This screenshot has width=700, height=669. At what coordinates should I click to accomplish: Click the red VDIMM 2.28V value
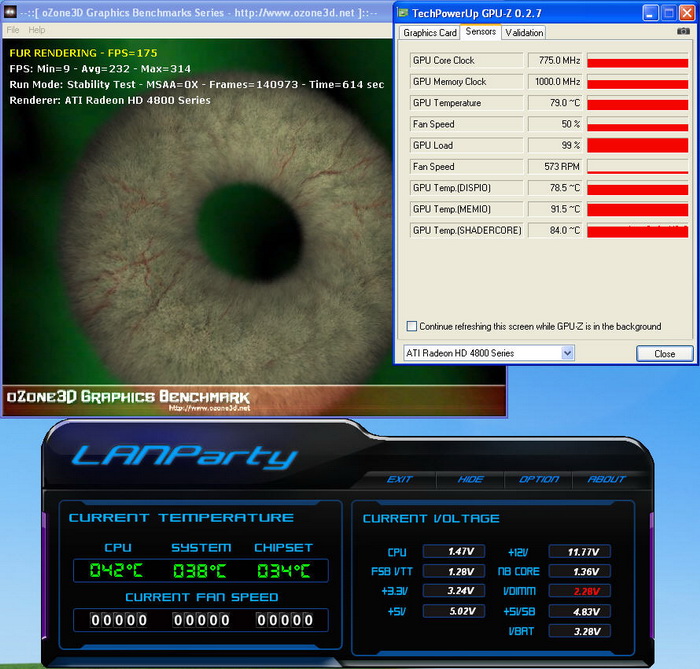coord(579,591)
